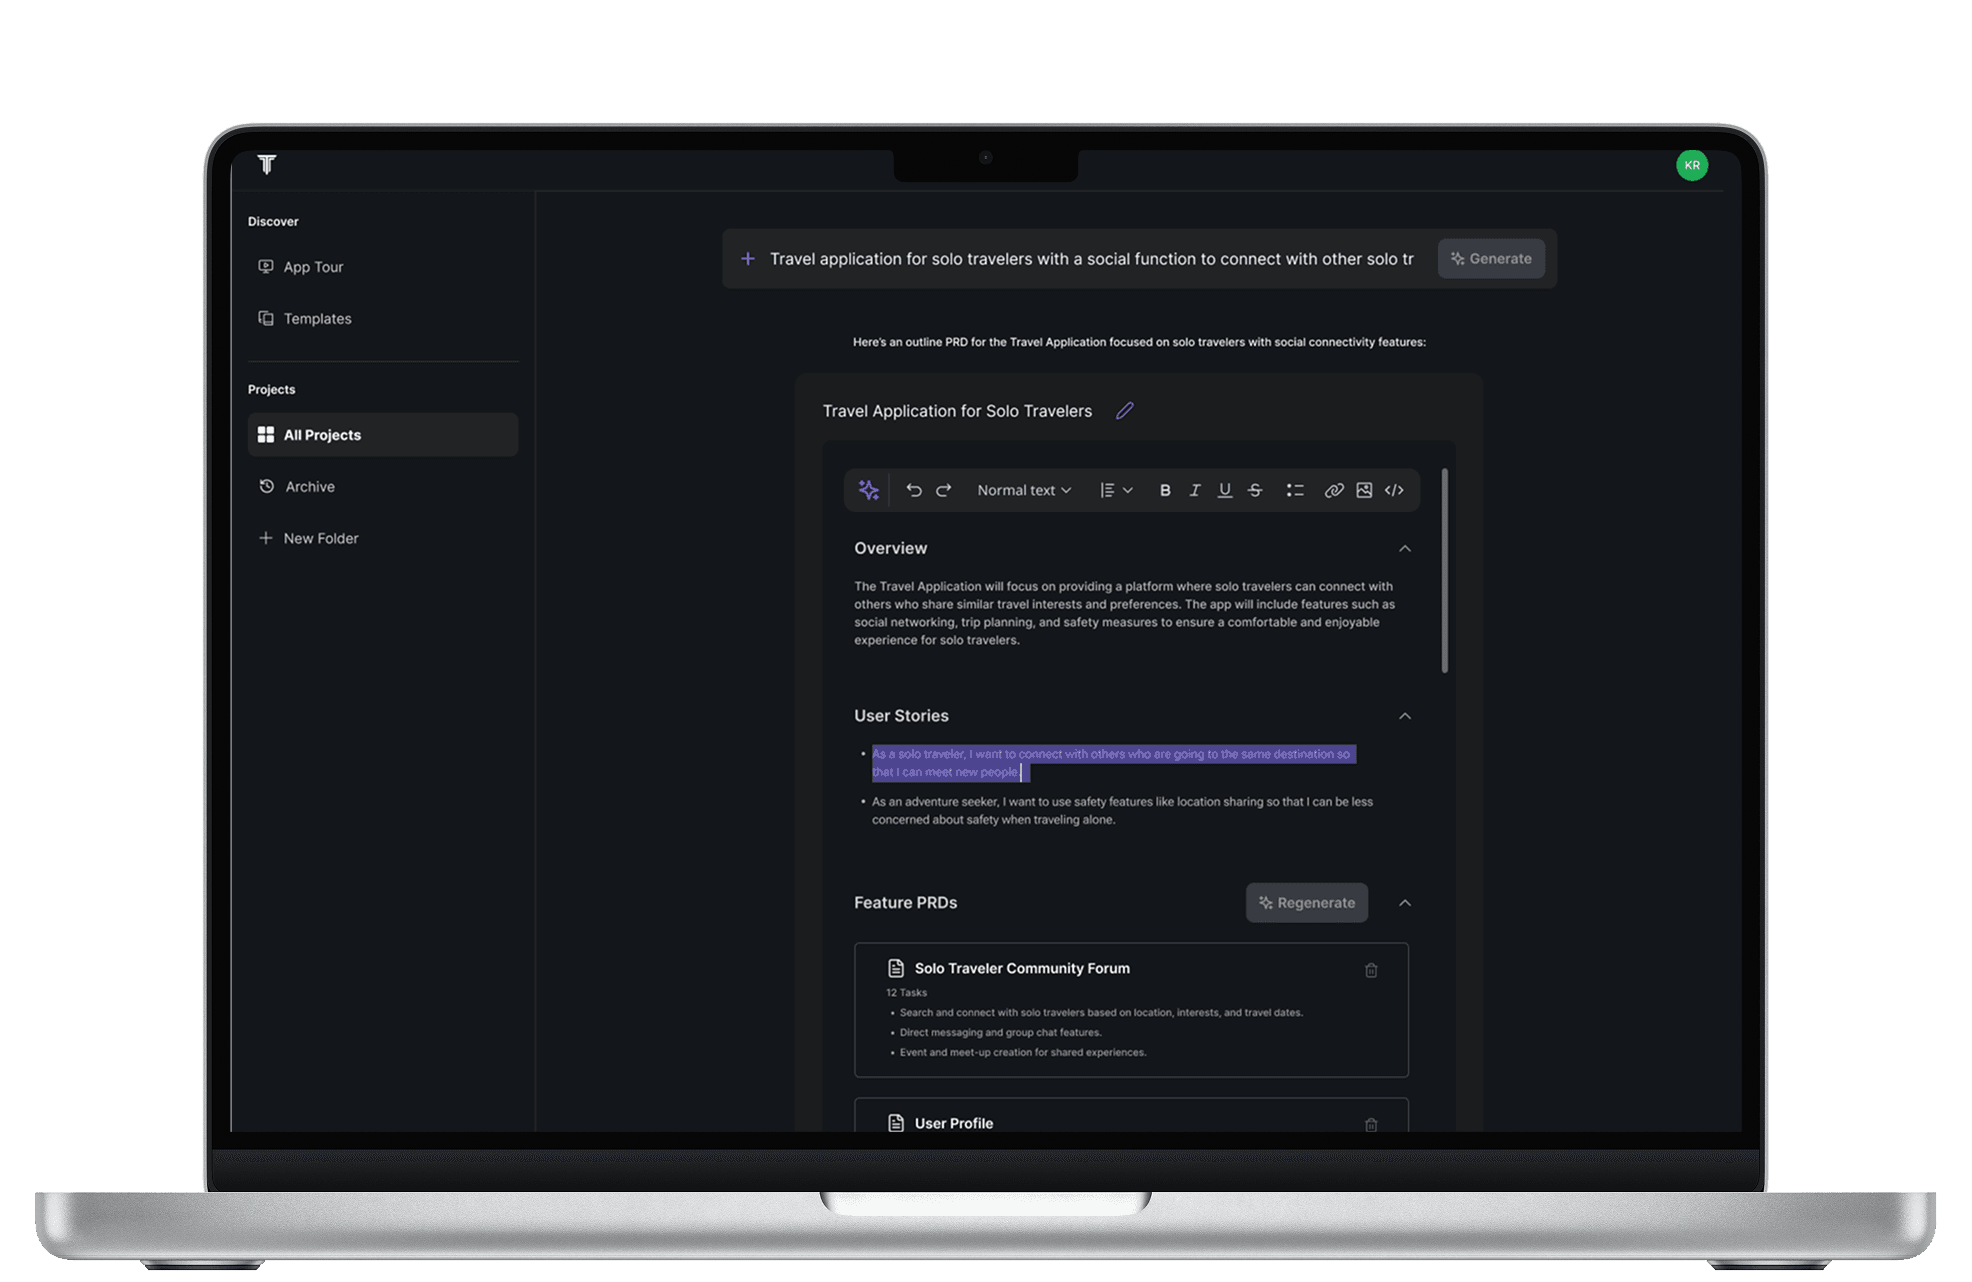Toggle underline formatting
Viewport: 1972px width, 1282px height.
(1224, 490)
